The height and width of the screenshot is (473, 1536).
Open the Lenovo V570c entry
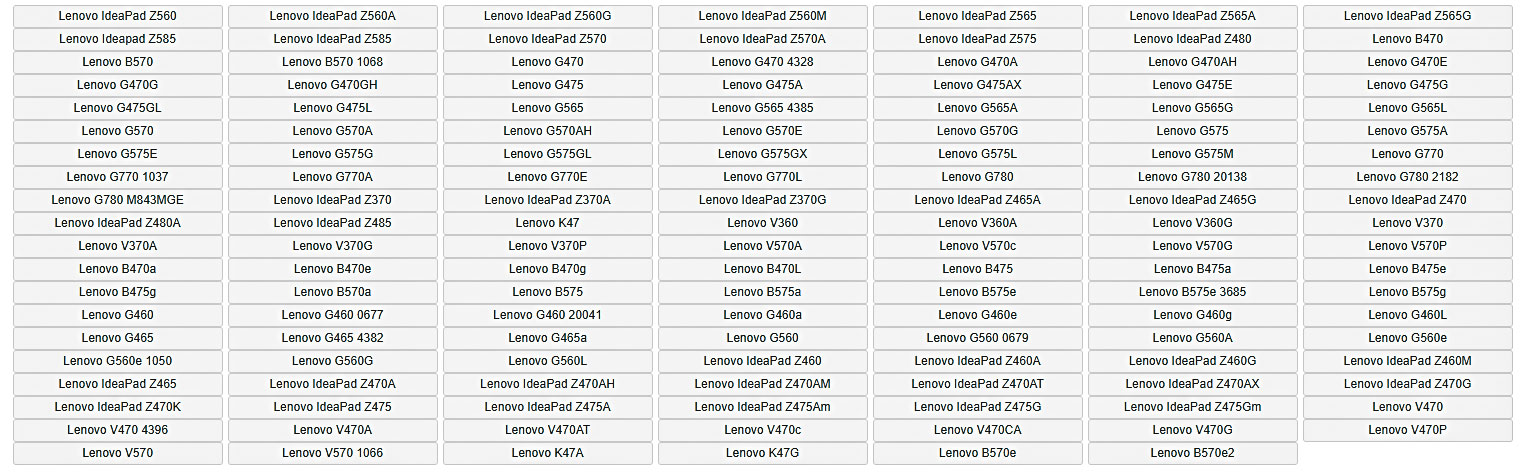pyautogui.click(x=978, y=246)
